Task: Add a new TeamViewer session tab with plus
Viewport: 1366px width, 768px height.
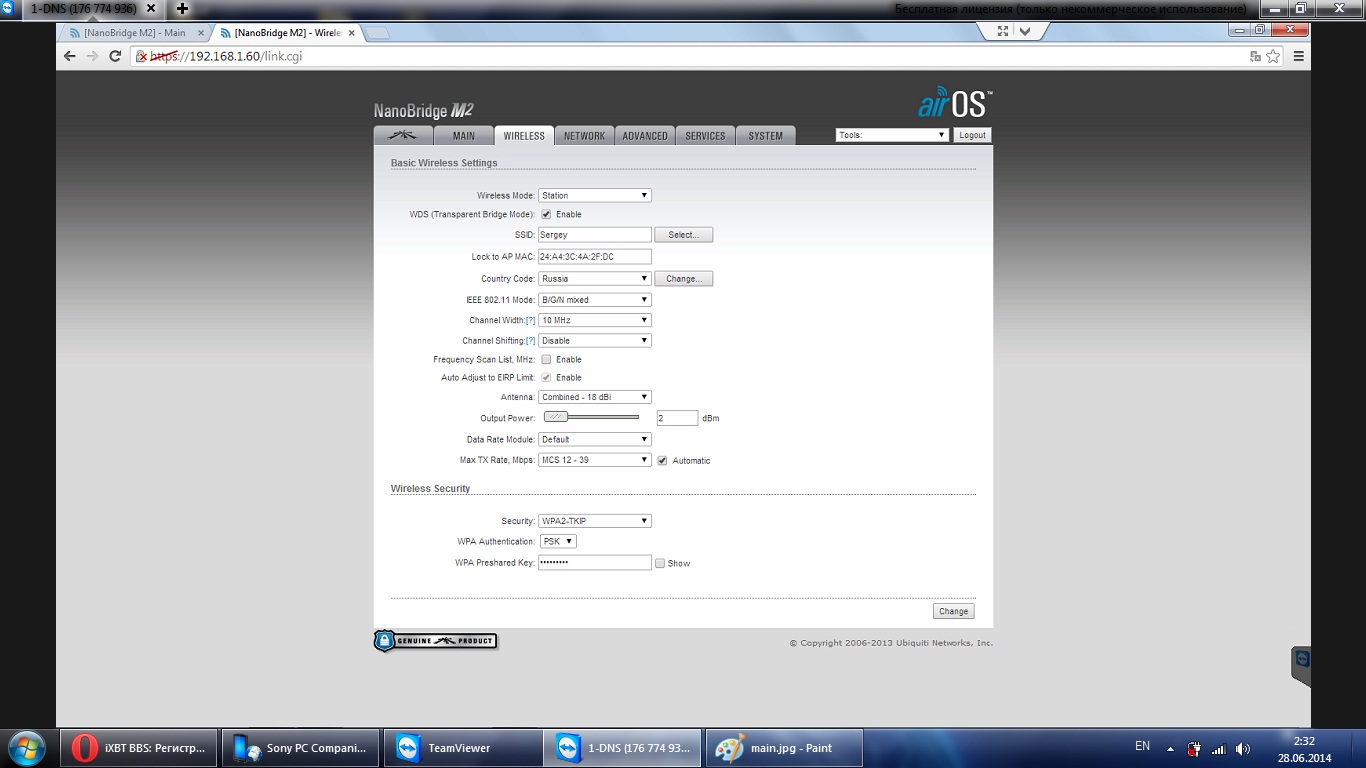Action: coord(182,8)
